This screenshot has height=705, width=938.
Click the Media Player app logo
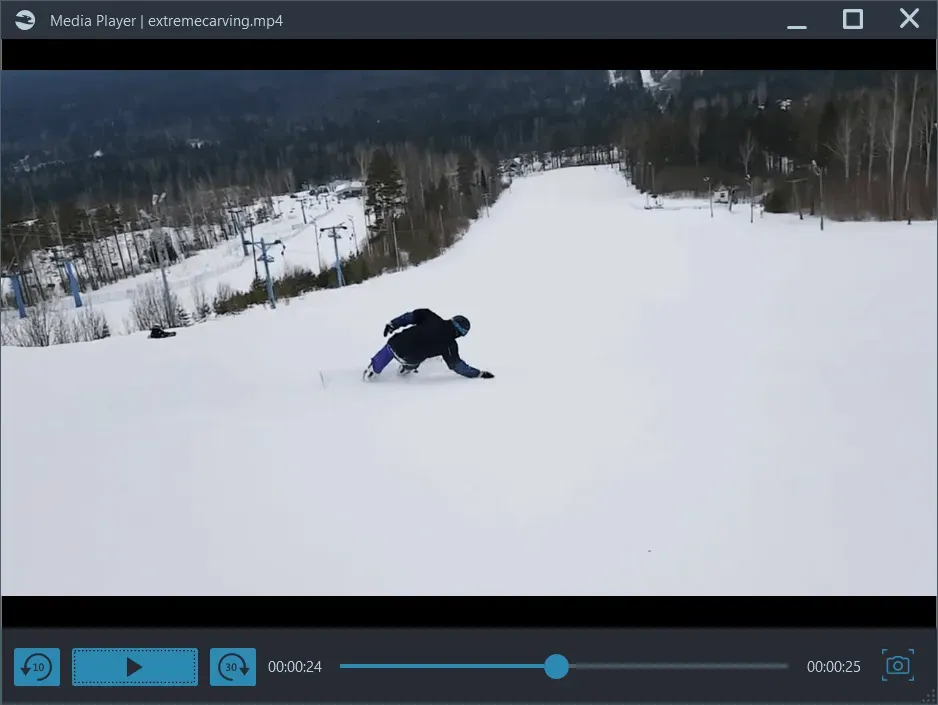tap(25, 20)
